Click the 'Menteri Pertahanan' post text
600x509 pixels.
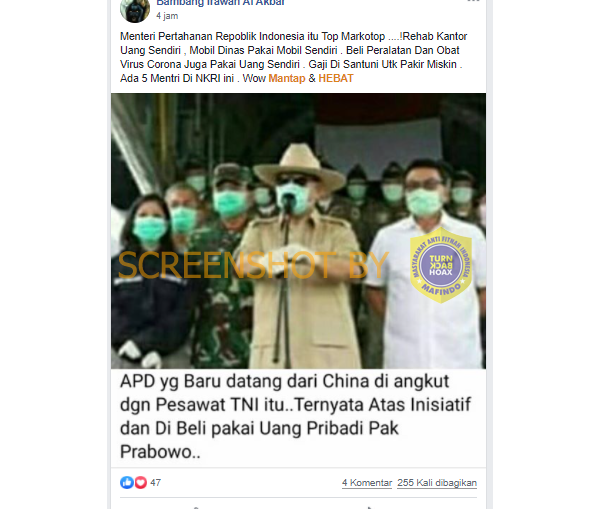[x=293, y=57]
